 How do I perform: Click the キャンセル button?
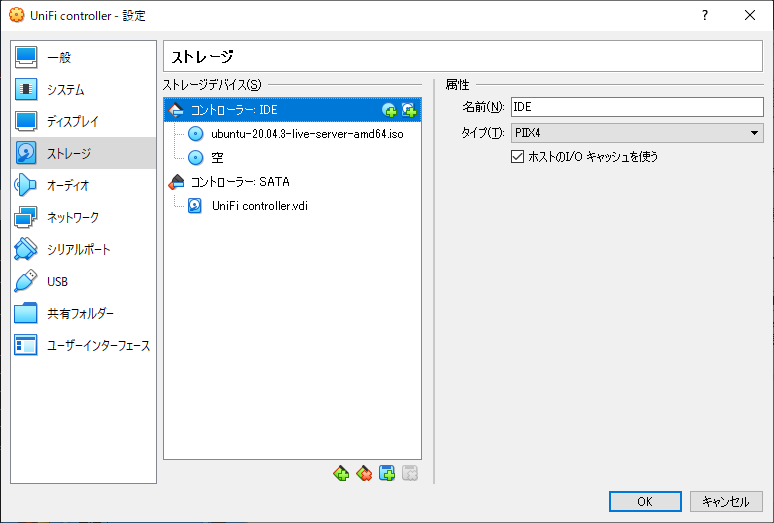[x=726, y=501]
